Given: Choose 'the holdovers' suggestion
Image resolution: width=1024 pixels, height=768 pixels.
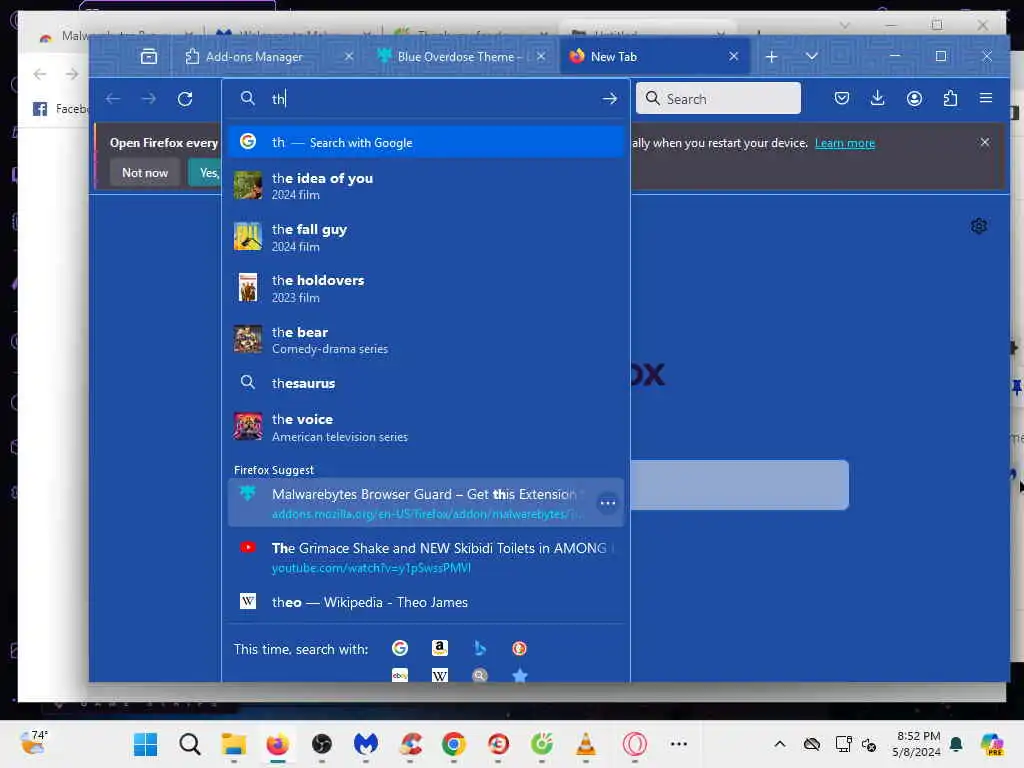Looking at the screenshot, I should click(426, 289).
